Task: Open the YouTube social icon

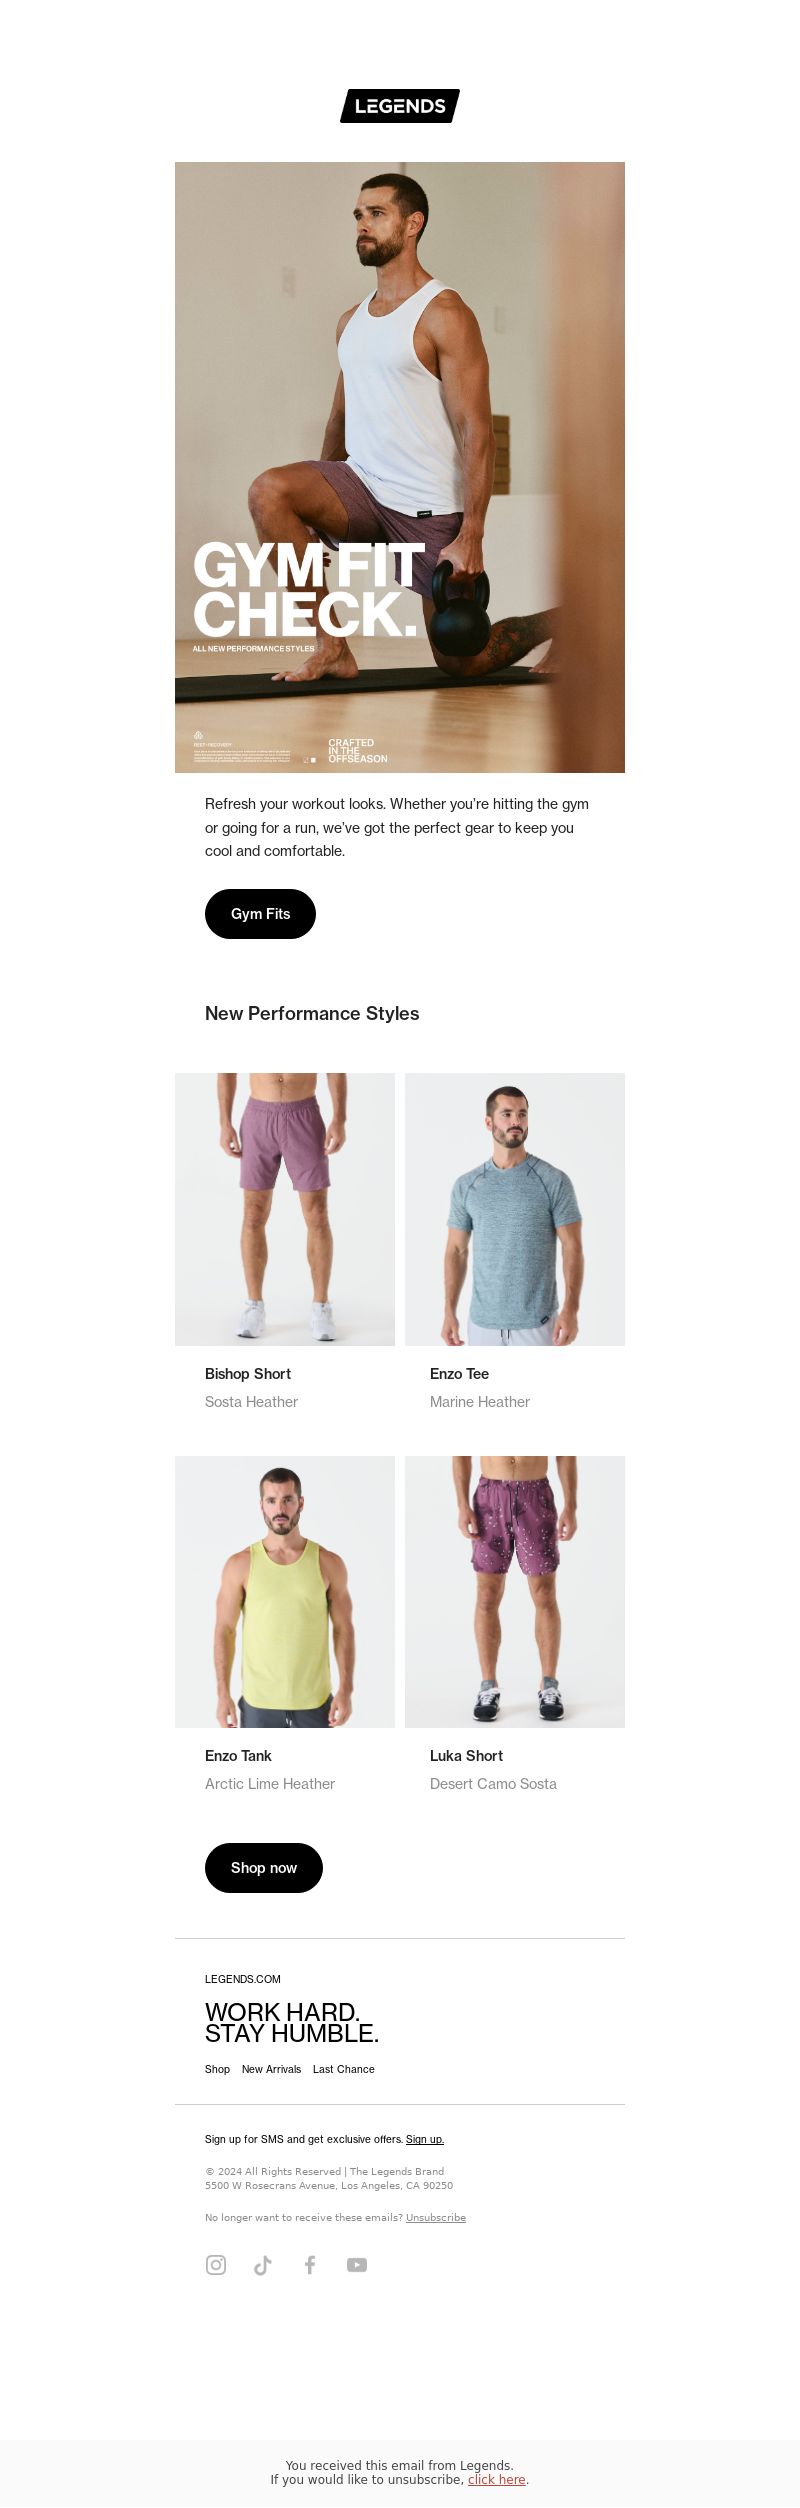Action: coord(357,2265)
